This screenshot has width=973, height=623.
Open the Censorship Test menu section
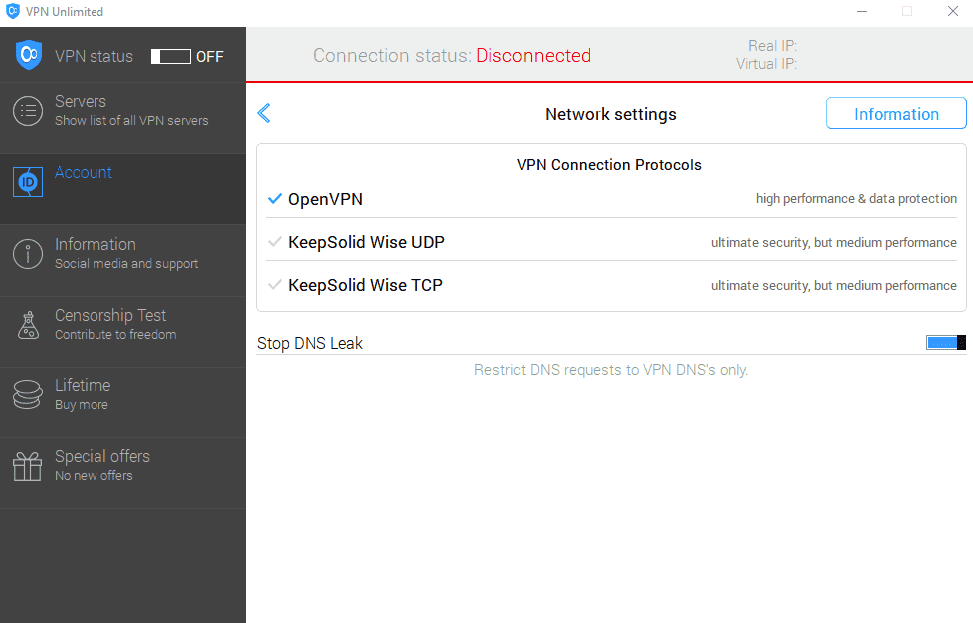coord(115,325)
